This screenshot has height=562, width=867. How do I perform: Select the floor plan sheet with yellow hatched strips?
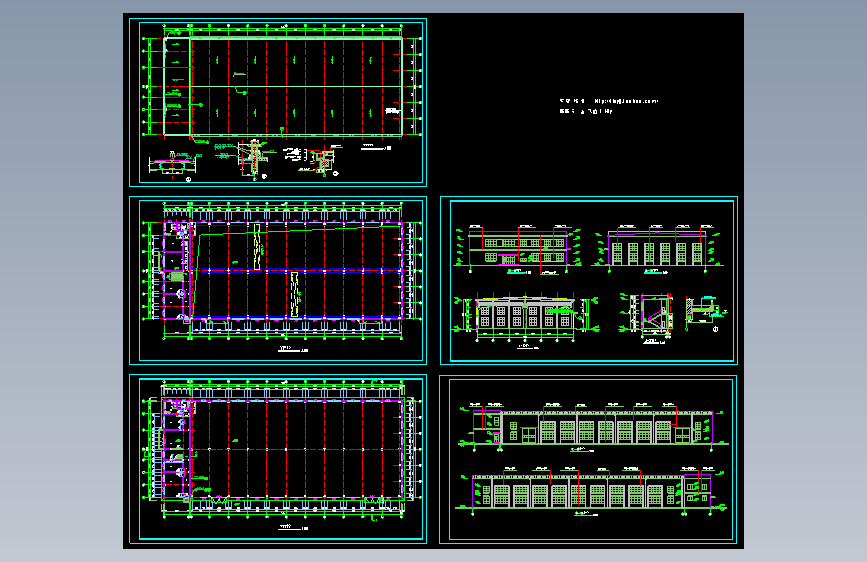pyautogui.click(x=278, y=280)
